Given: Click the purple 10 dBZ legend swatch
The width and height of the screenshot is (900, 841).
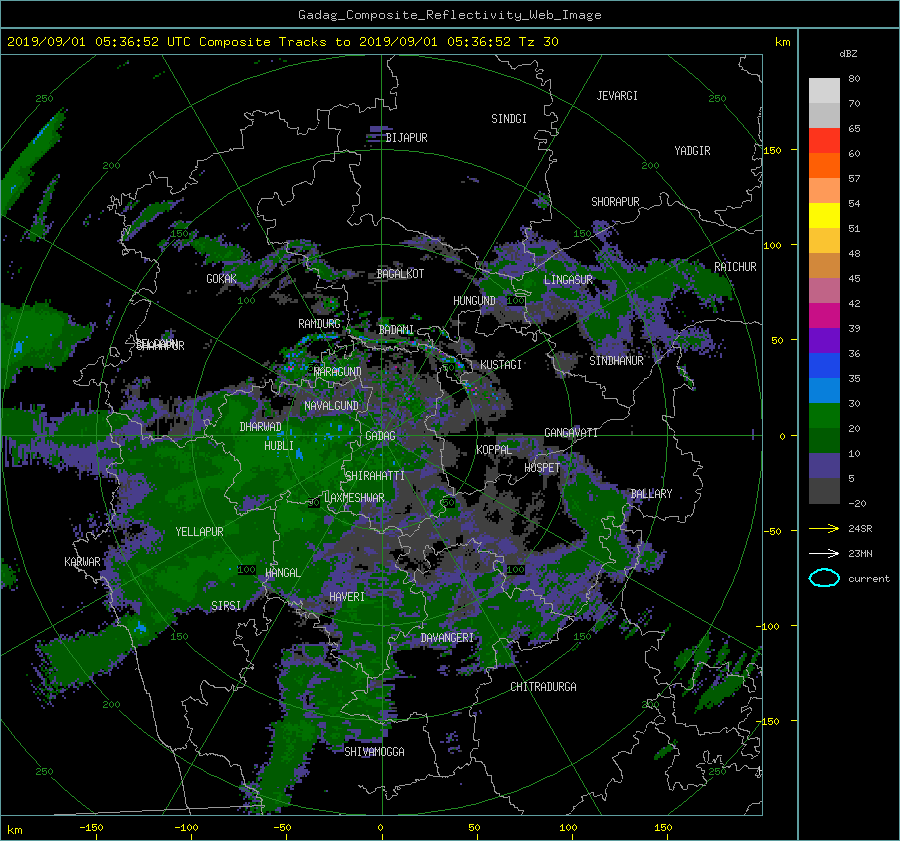Looking at the screenshot, I should tap(824, 465).
